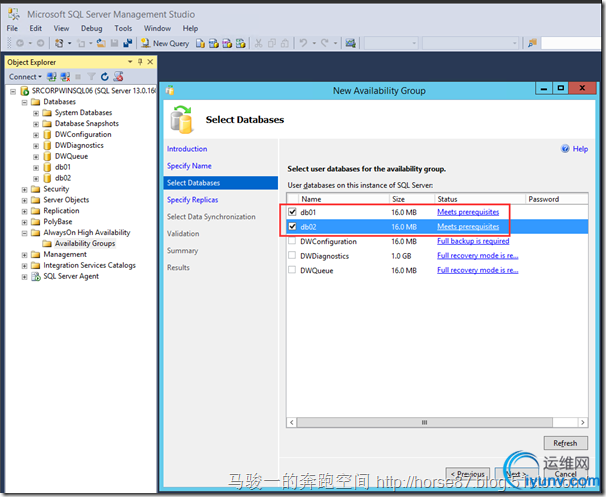Open the Edit menu
Viewport: 606px width, 497px height.
(36, 28)
